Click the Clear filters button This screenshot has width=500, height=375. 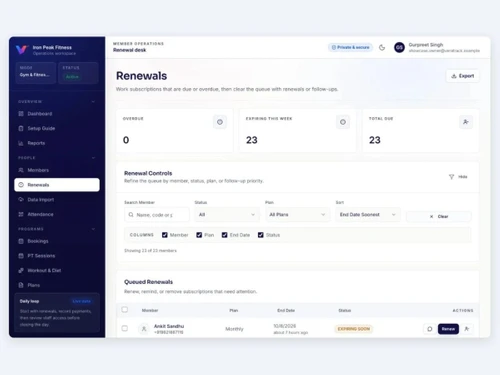point(439,216)
